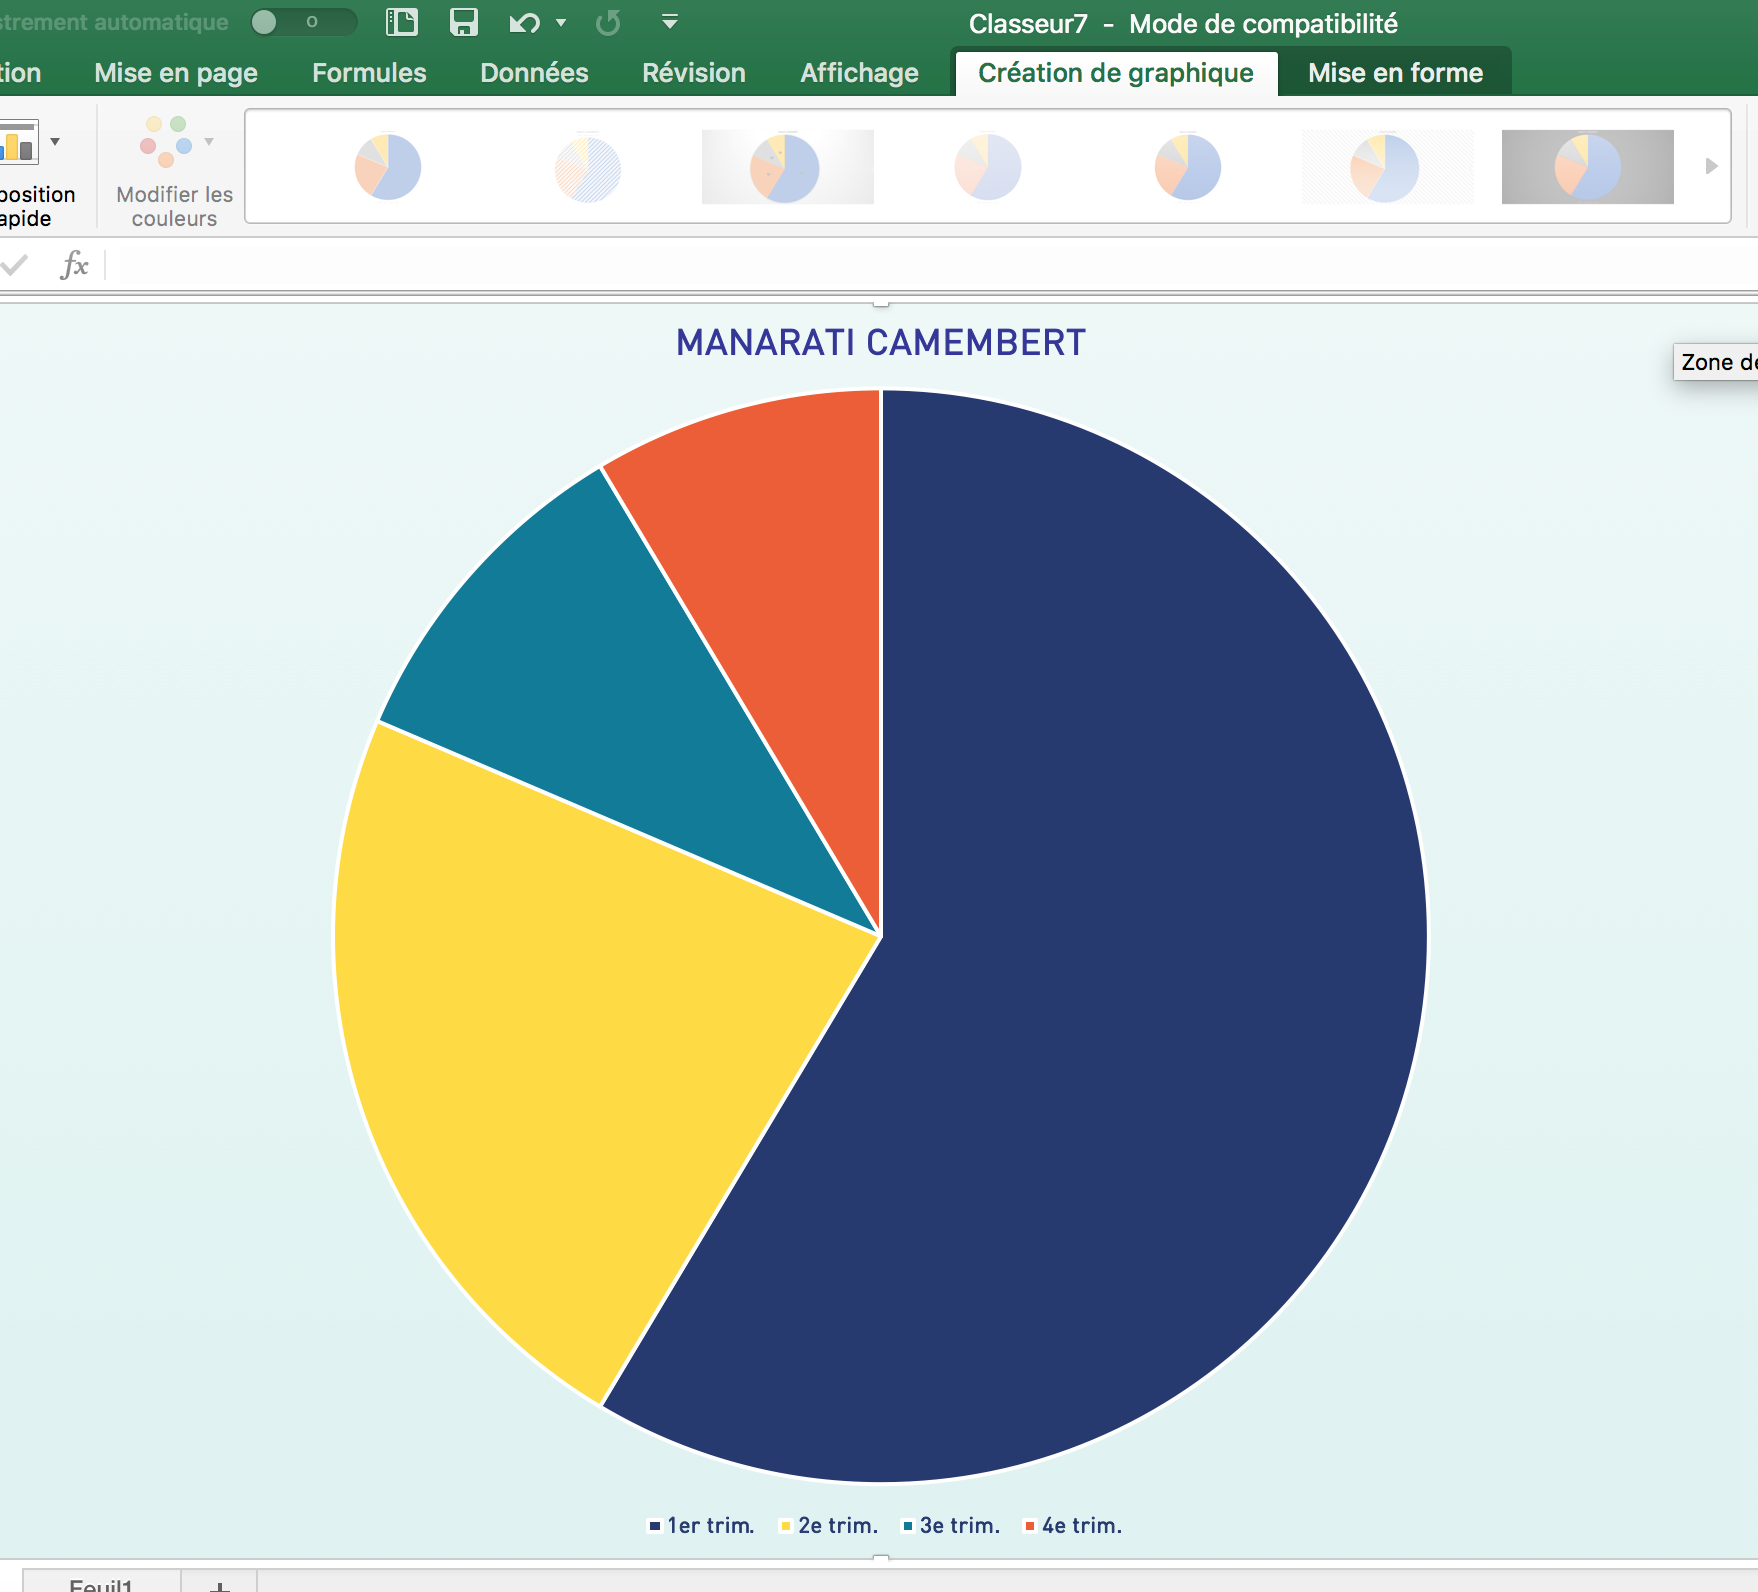The width and height of the screenshot is (1758, 1592).
Task: Select the dark gray background chart style
Action: [1587, 166]
